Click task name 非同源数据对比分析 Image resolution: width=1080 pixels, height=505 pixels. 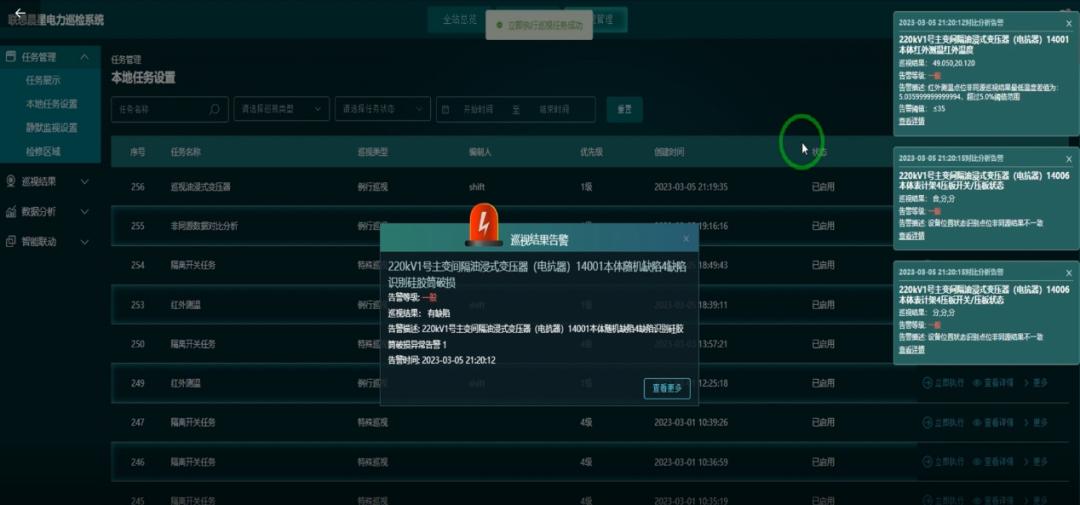coord(205,226)
